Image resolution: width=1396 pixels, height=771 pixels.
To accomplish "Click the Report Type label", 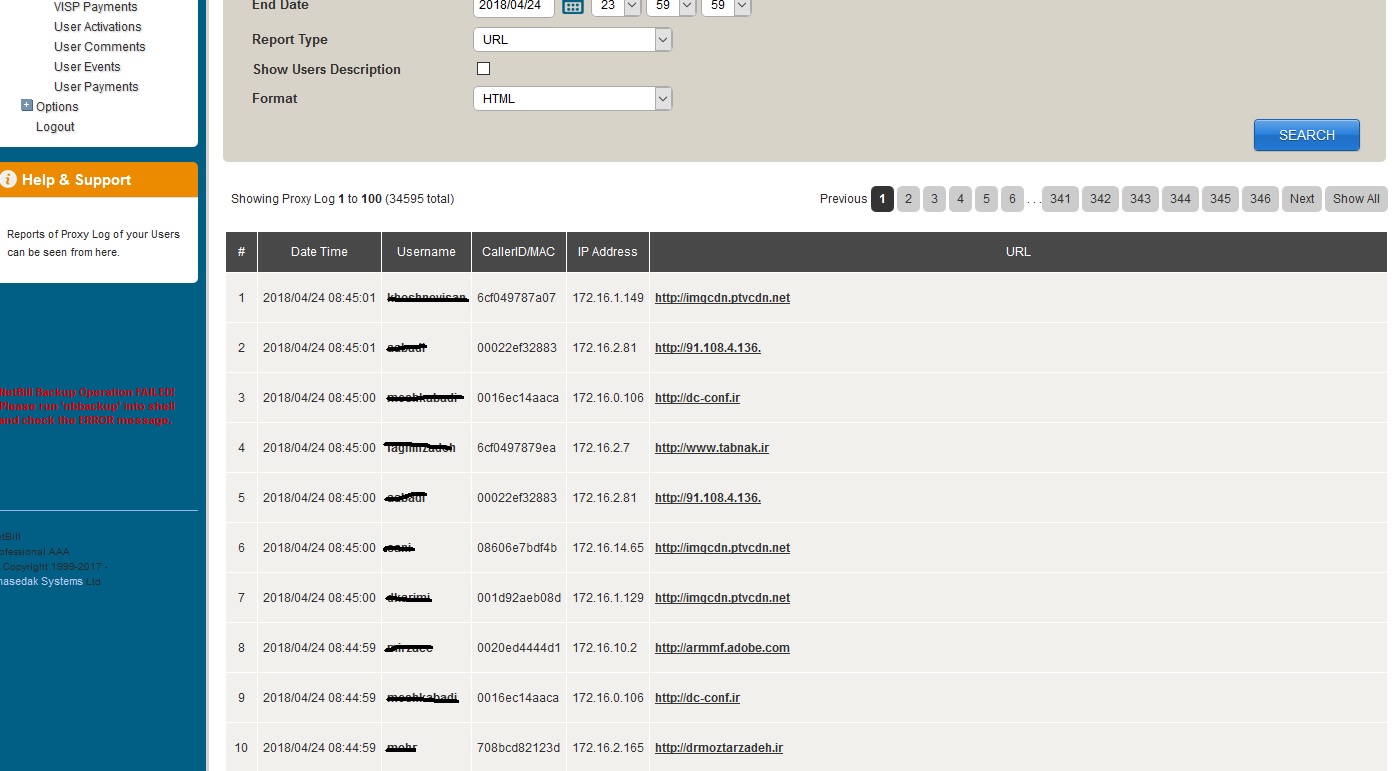I will tap(290, 40).
